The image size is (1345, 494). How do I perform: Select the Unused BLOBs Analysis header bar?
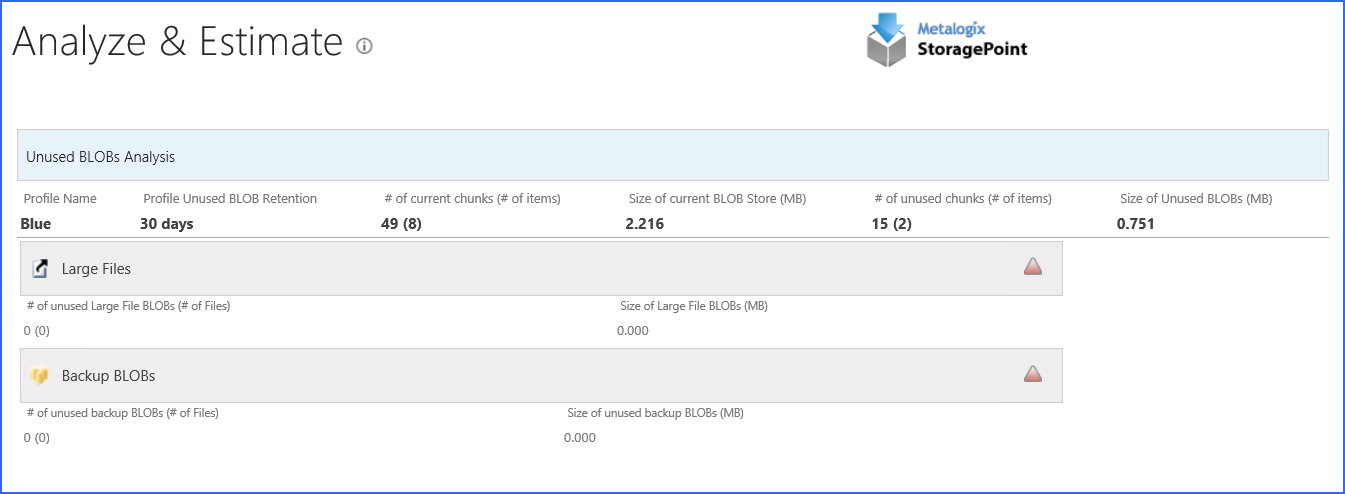672,156
